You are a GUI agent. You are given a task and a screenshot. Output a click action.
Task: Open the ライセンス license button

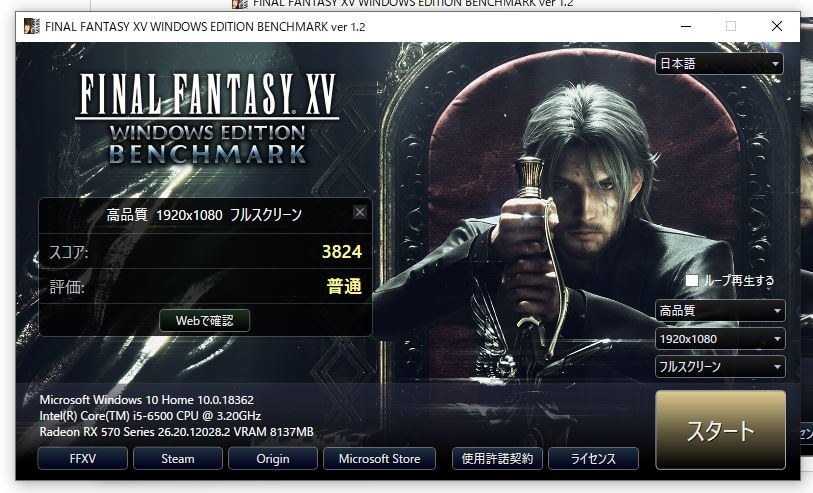pyautogui.click(x=593, y=459)
